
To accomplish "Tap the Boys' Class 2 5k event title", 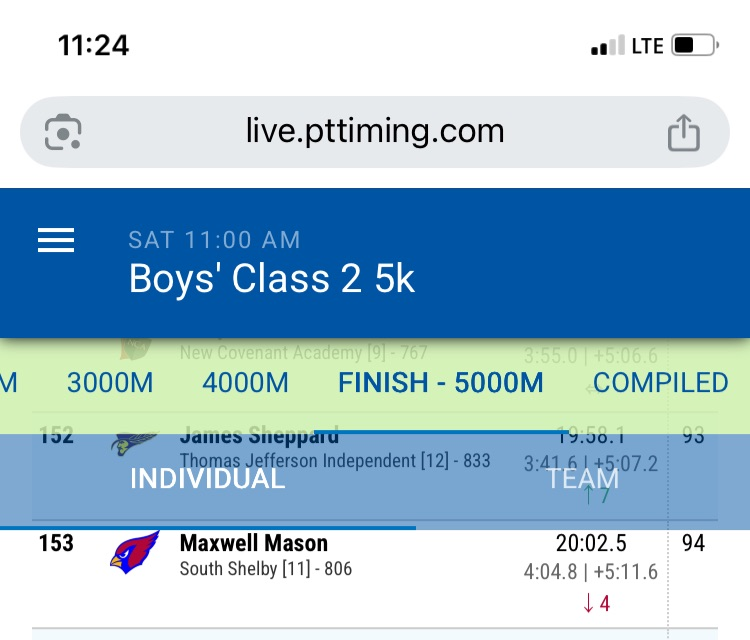I will [x=272, y=279].
